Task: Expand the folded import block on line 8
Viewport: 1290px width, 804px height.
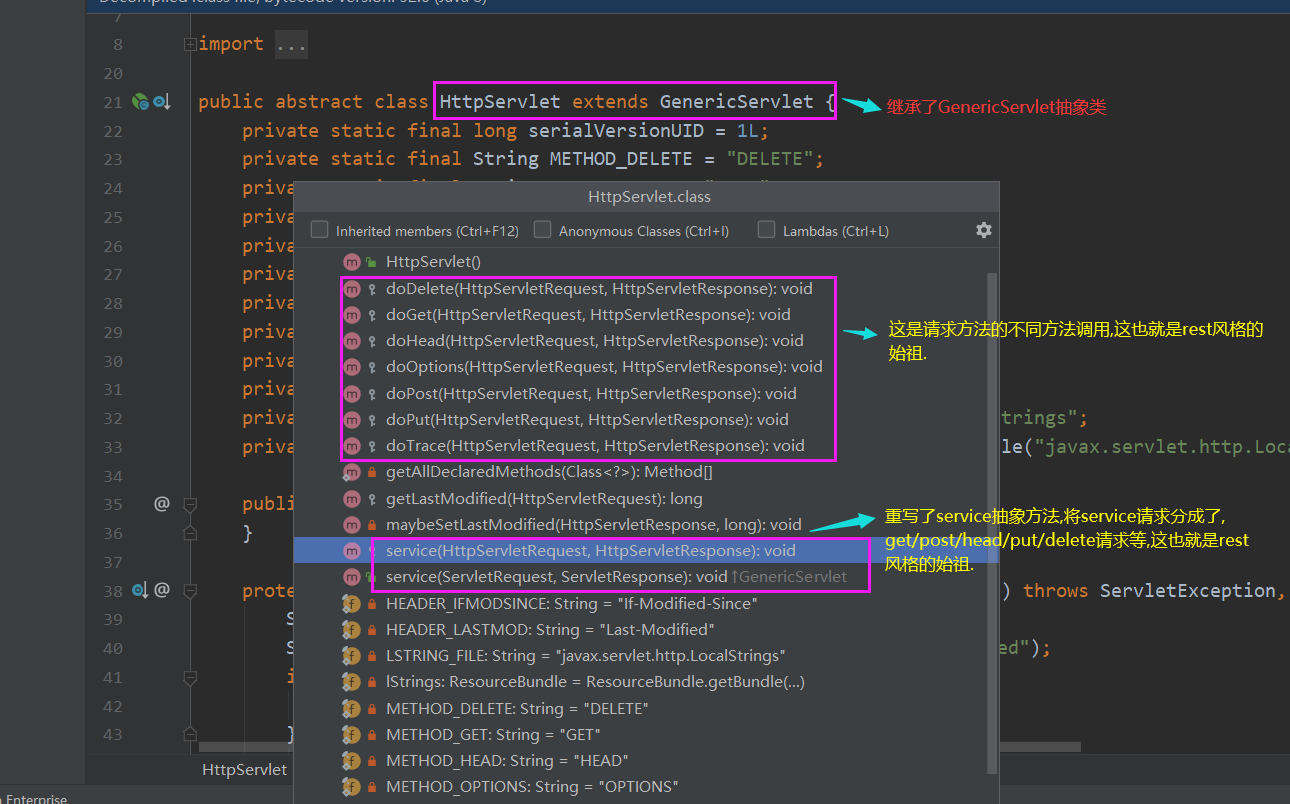Action: pyautogui.click(x=190, y=44)
